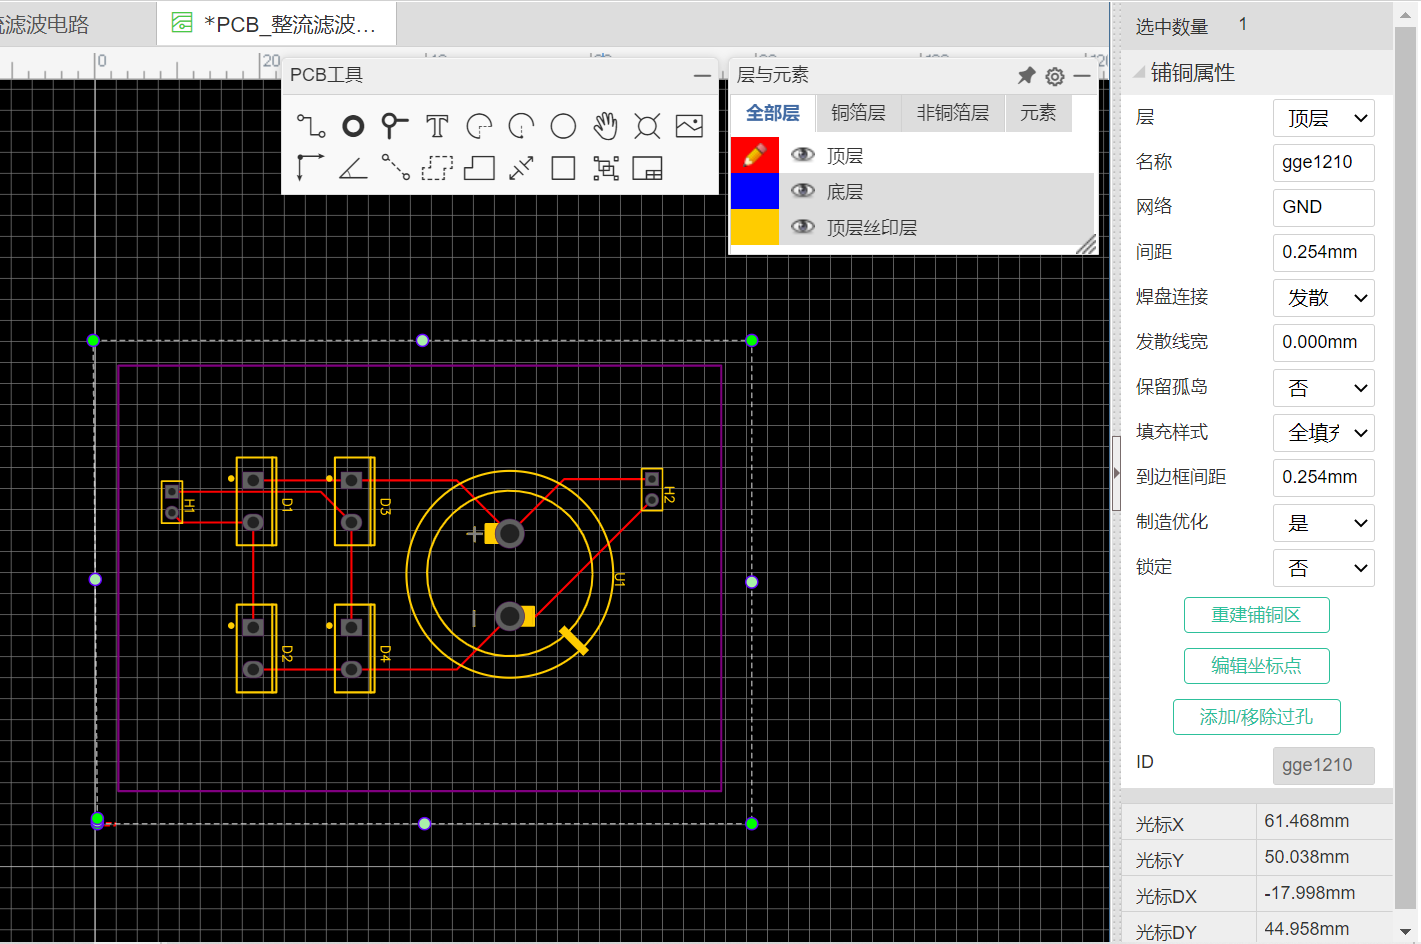1421x944 pixels.
Task: Select the Text tool in PCB工具
Action: pos(437,126)
